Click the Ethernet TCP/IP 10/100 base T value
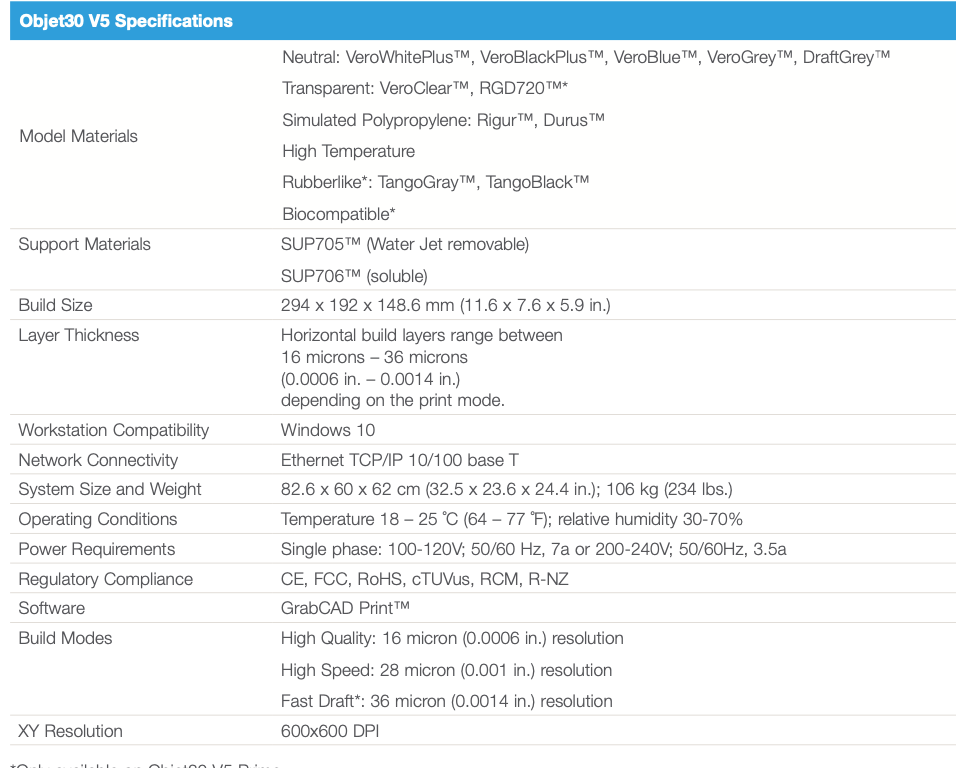The width and height of the screenshot is (956, 768). click(x=399, y=460)
